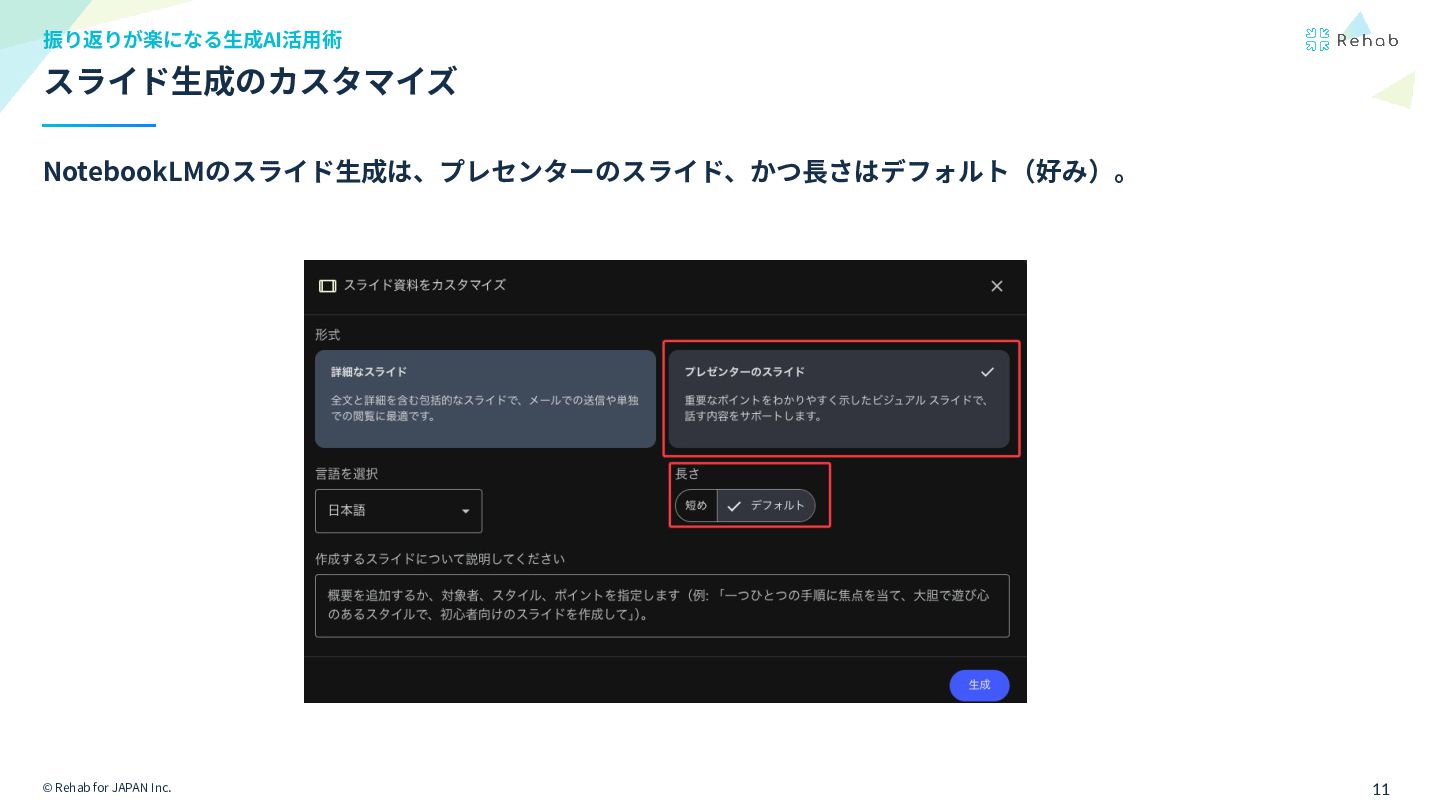This screenshot has width=1440, height=810.
Task: Click the 形式 section label
Action: (327, 335)
